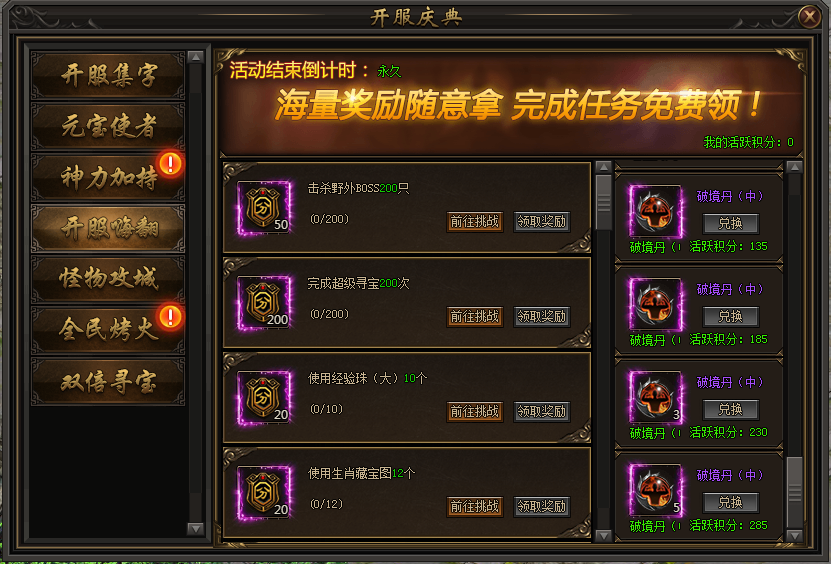
Task: Select the 破境丹 item icon costing 185 points
Action: coord(656,304)
